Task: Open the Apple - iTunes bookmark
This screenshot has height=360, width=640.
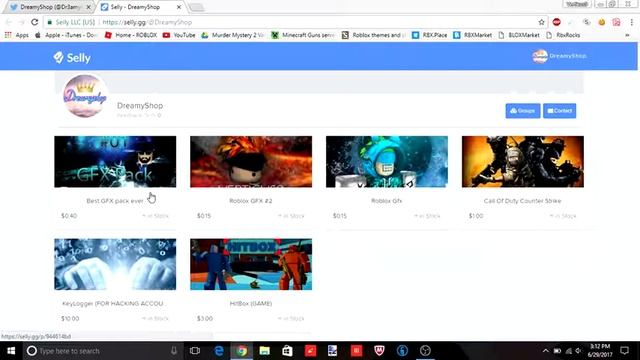Action: [x=66, y=35]
